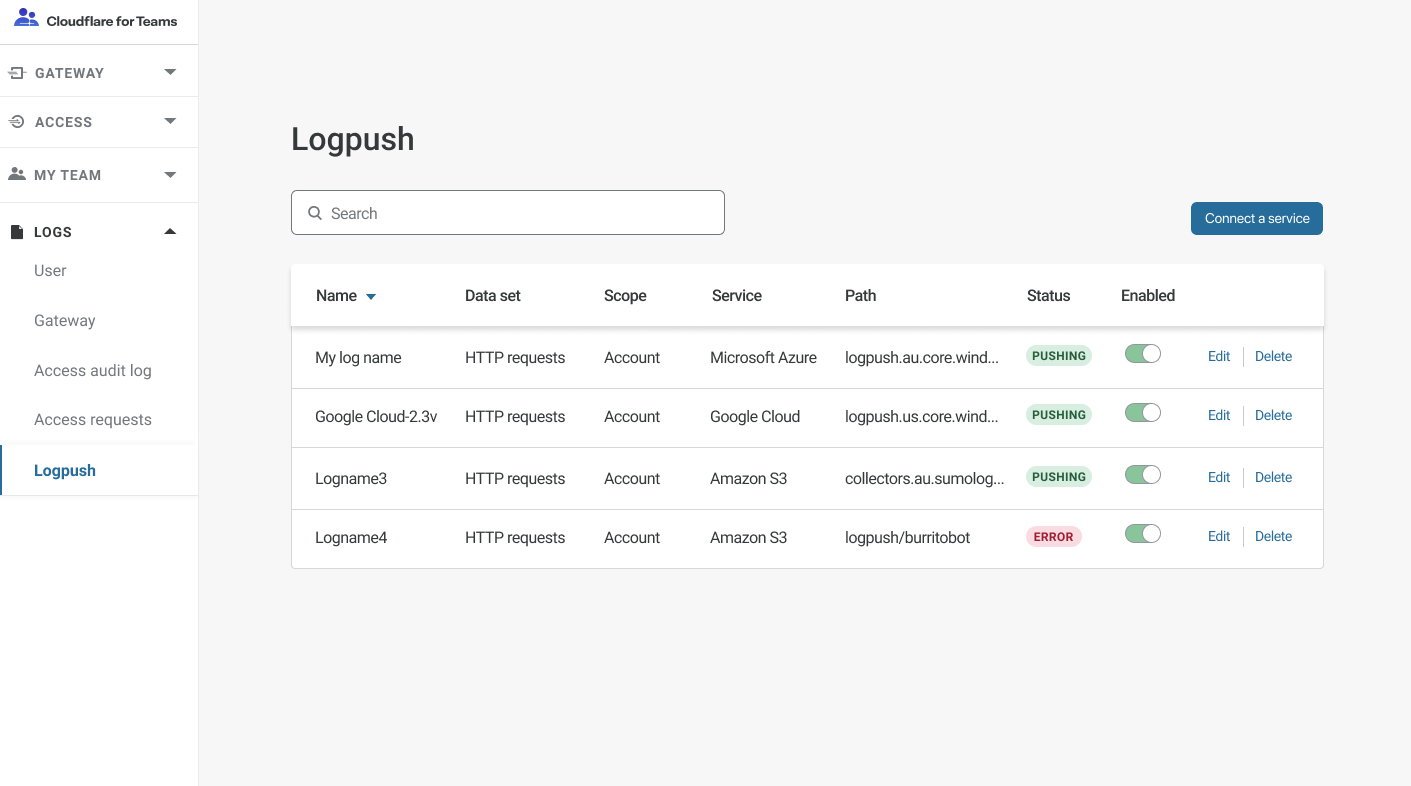
Task: Toggle Enabled switch for Logname3
Action: click(x=1143, y=475)
